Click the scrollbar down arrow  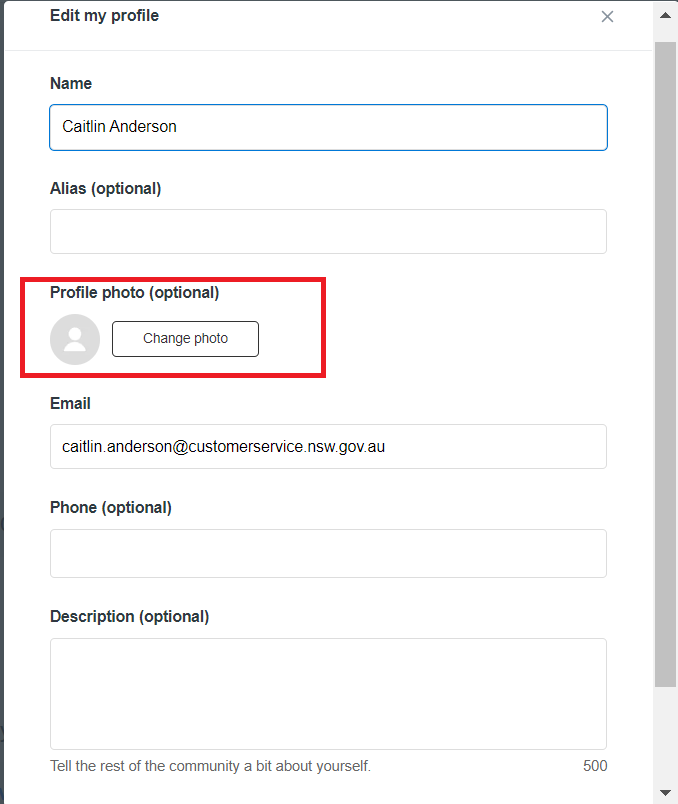pyautogui.click(x=665, y=793)
